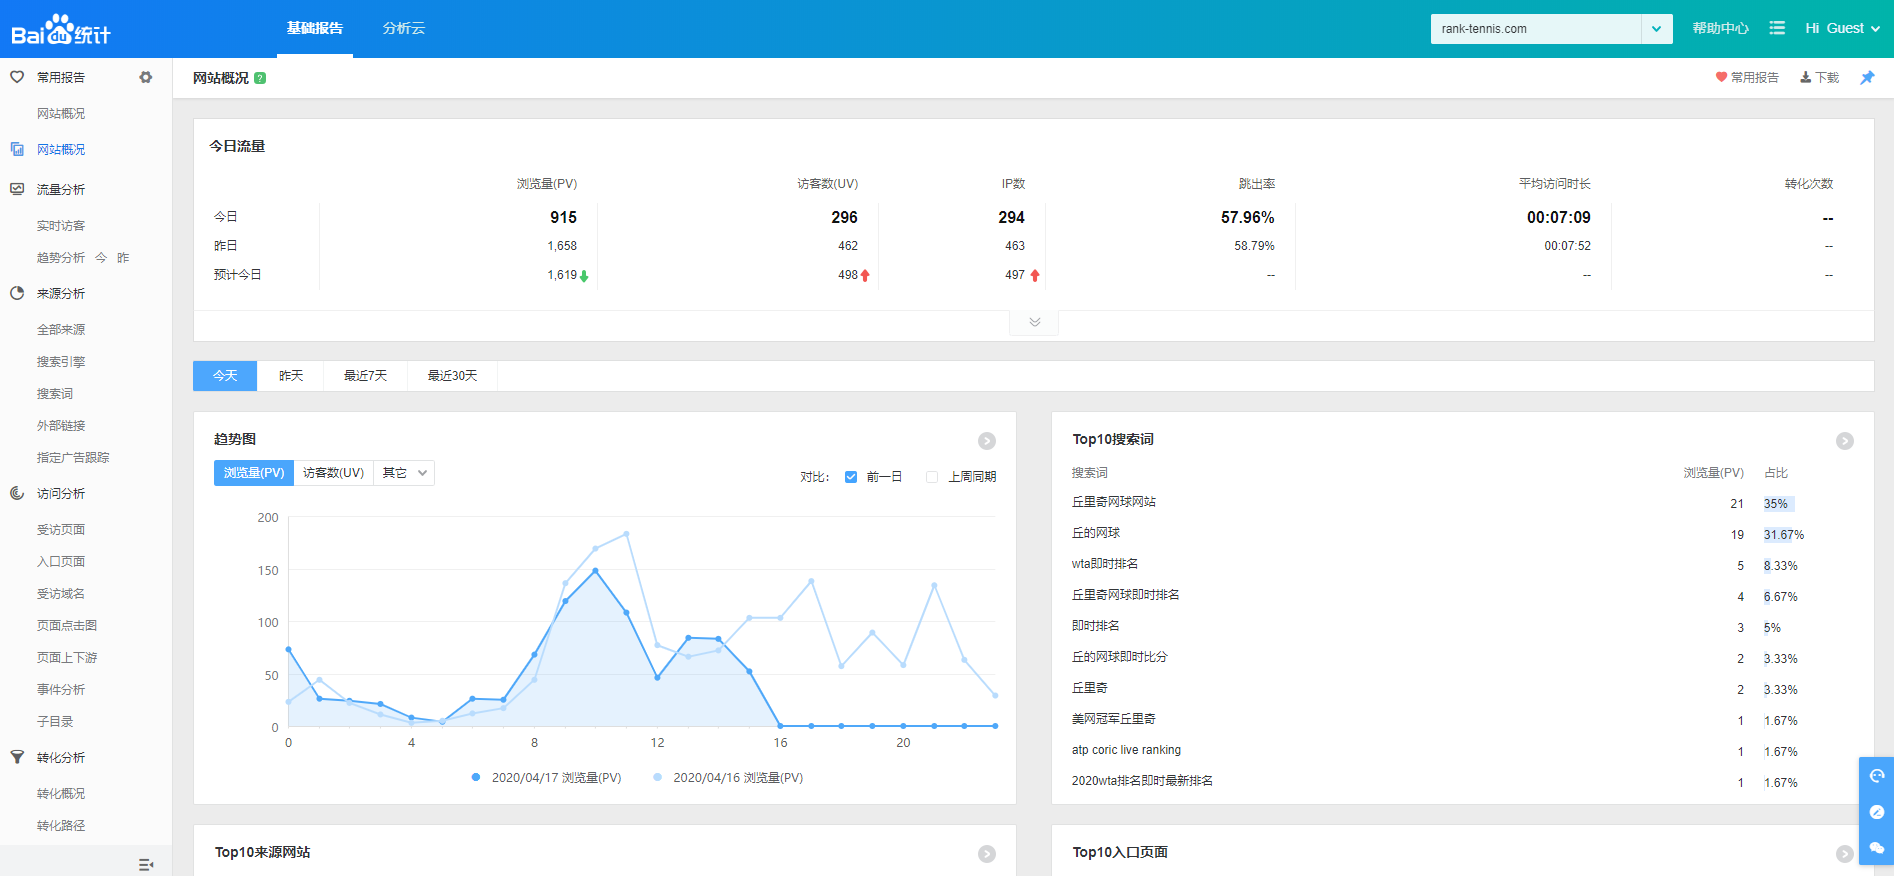Viewport: 1894px width, 876px height.
Task: Click the edit feedback floating icon
Action: [1877, 812]
